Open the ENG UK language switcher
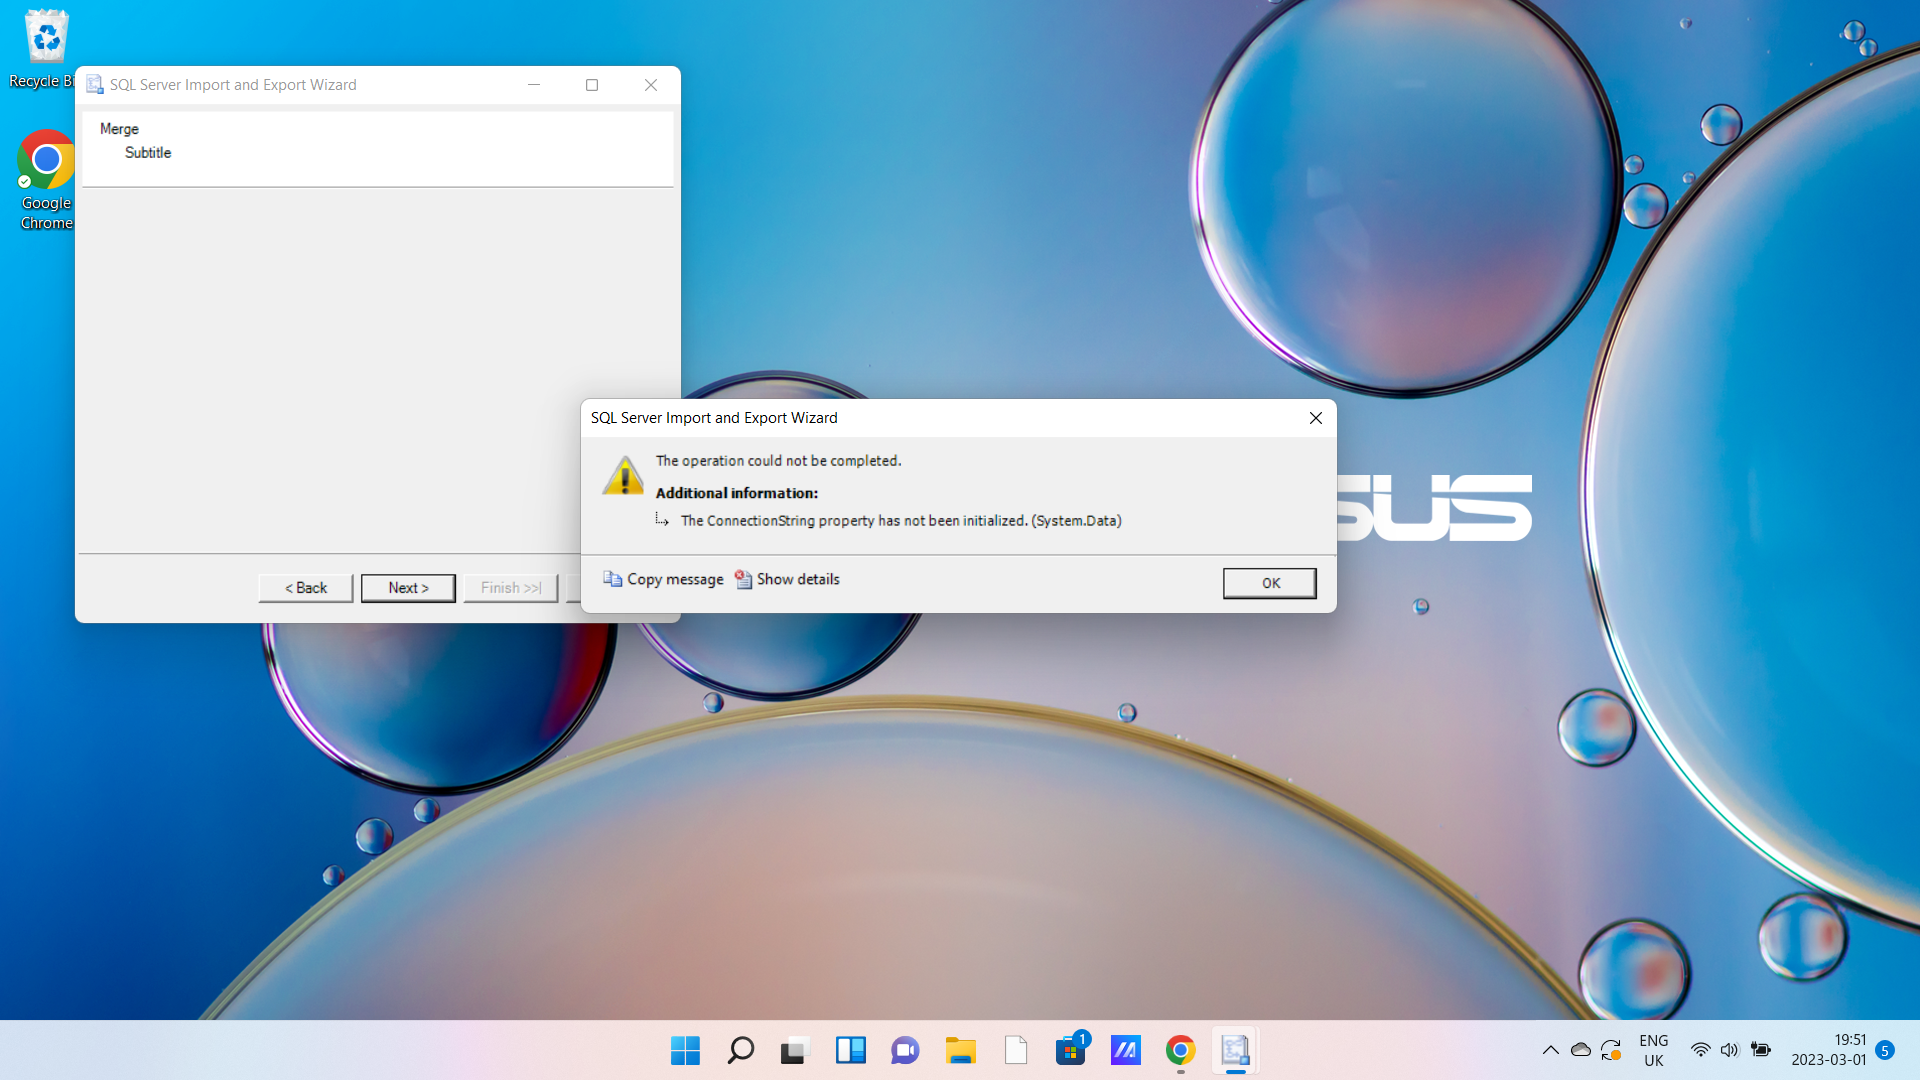Image resolution: width=1920 pixels, height=1080 pixels. (1654, 1050)
